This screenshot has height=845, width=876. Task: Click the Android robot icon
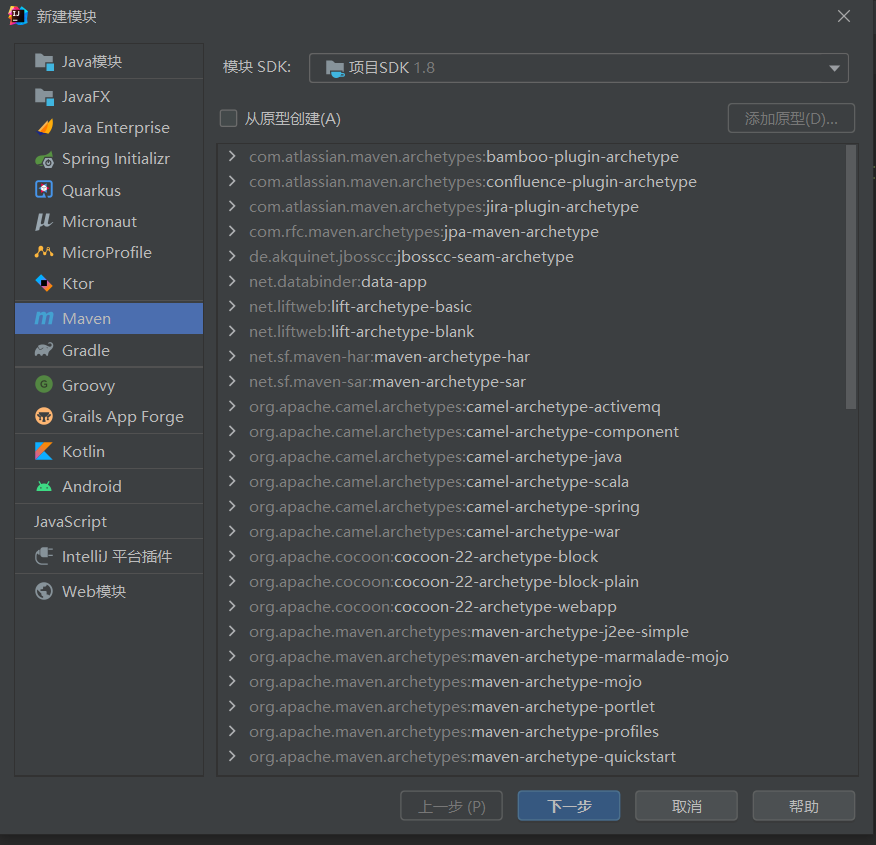point(44,486)
